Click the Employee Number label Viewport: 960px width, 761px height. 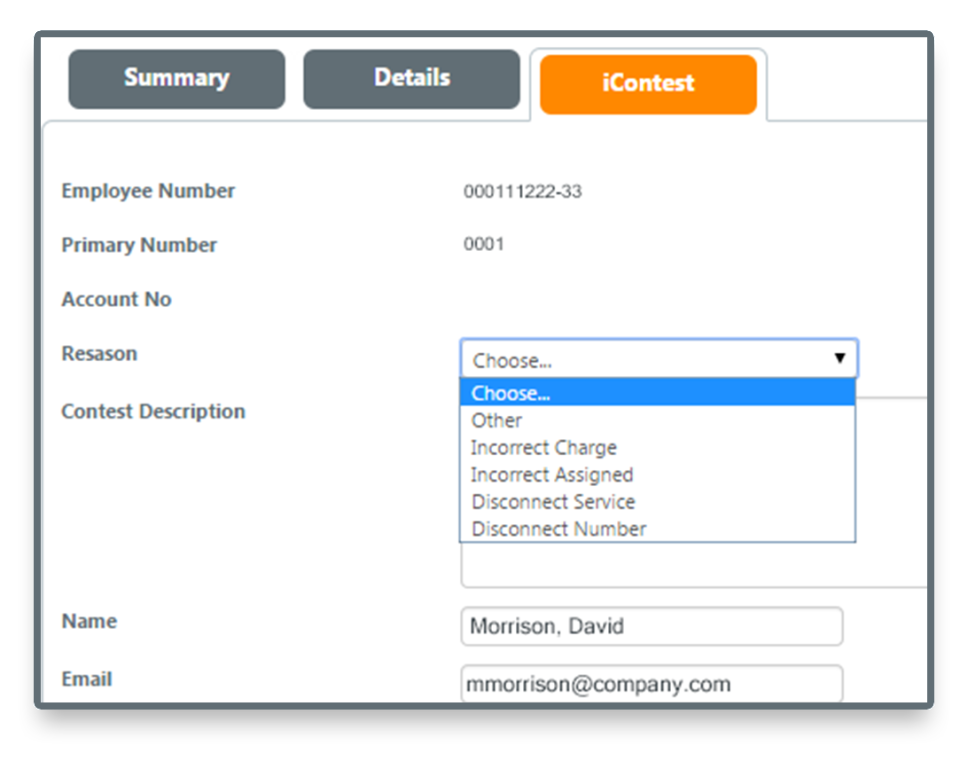pos(148,191)
